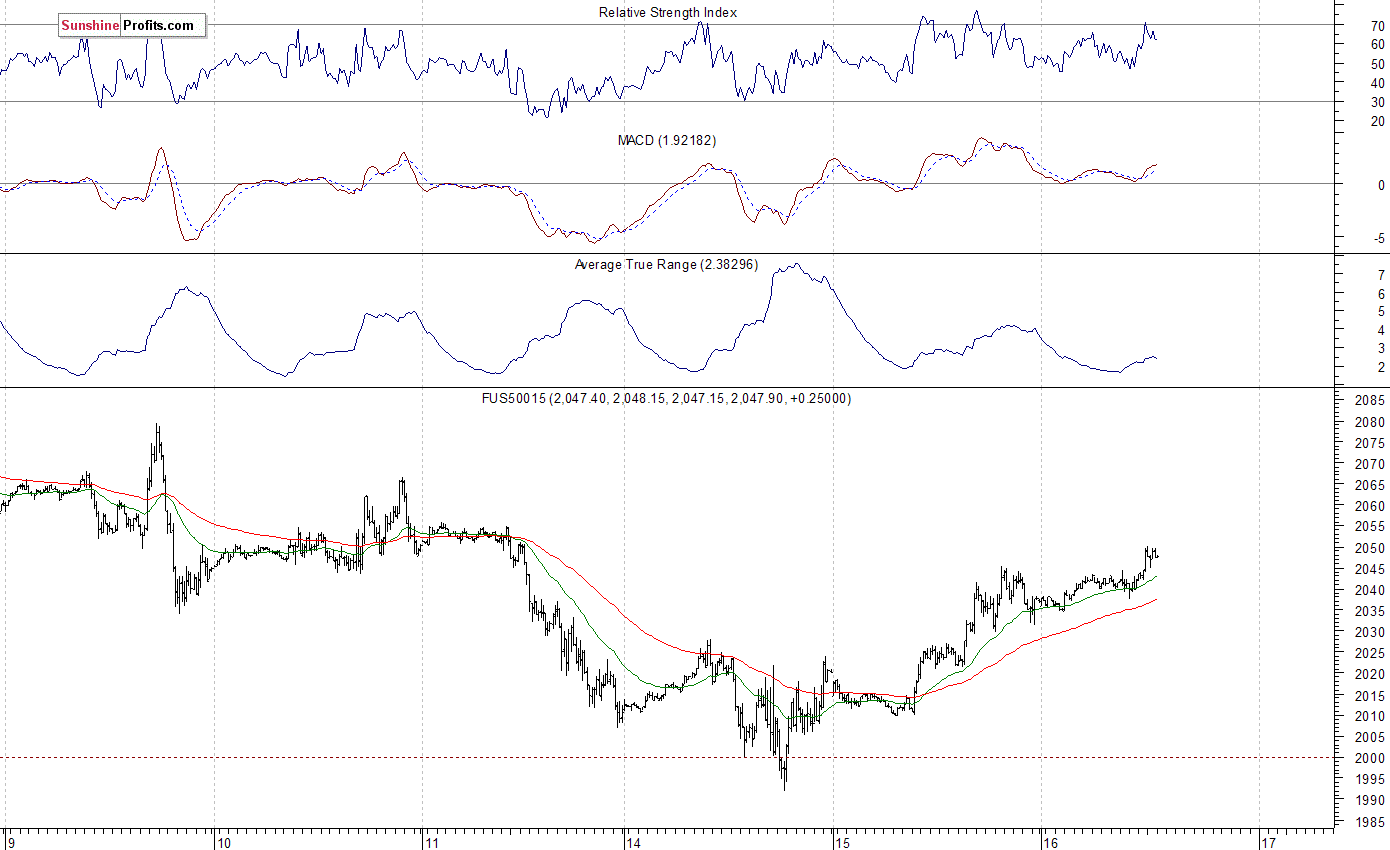The height and width of the screenshot is (850, 1390).
Task: Click the RSI 70 level label
Action: click(1378, 27)
